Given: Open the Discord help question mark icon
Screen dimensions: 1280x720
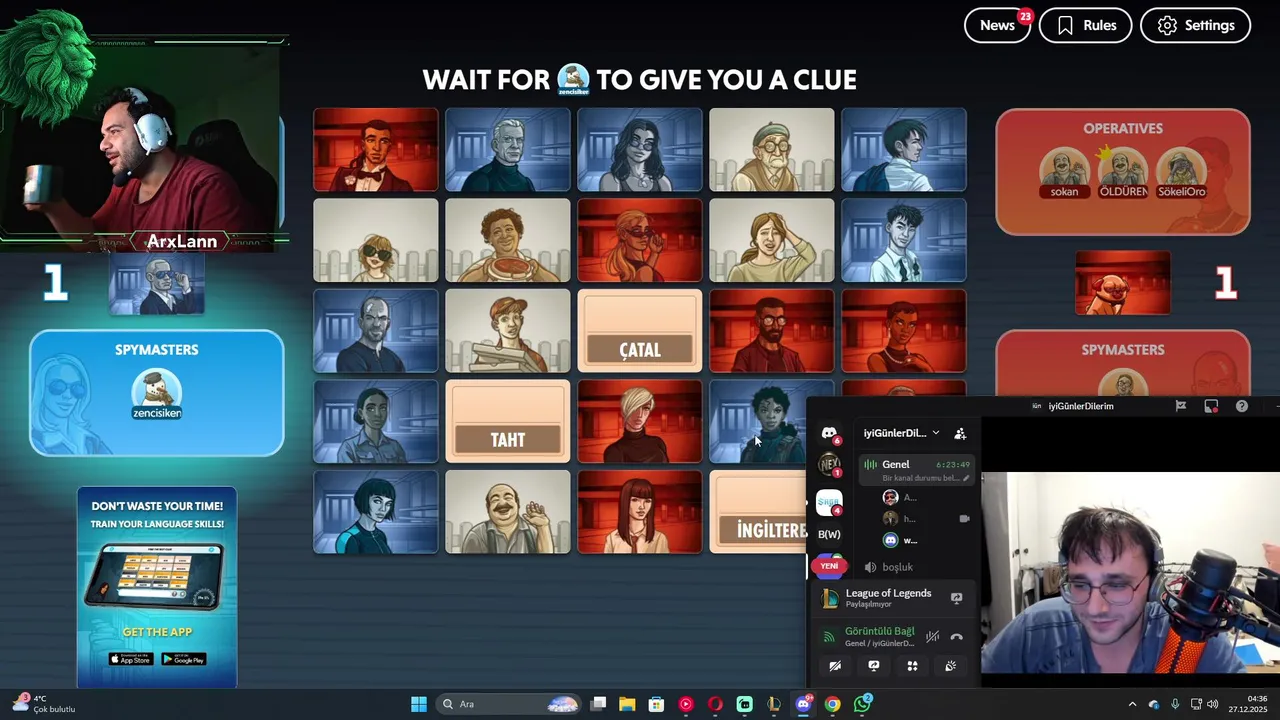Looking at the screenshot, I should coord(1242,406).
